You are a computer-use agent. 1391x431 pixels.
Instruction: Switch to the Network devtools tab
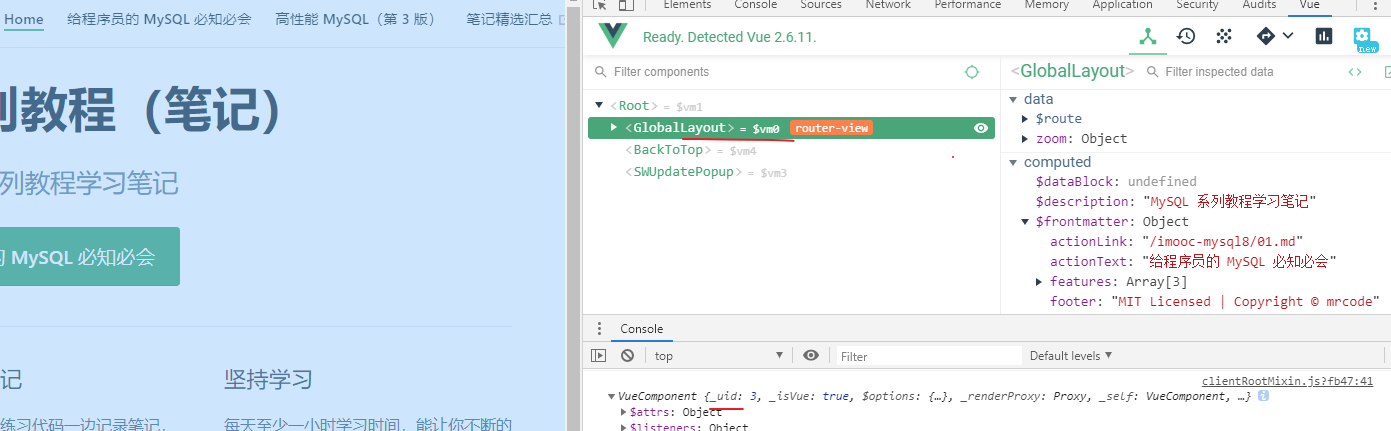pos(888,5)
